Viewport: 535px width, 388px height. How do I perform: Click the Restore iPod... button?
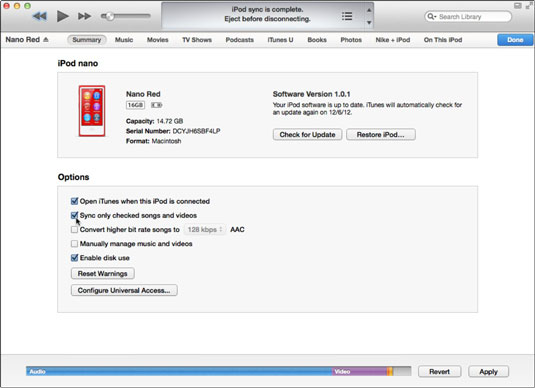[x=381, y=134]
